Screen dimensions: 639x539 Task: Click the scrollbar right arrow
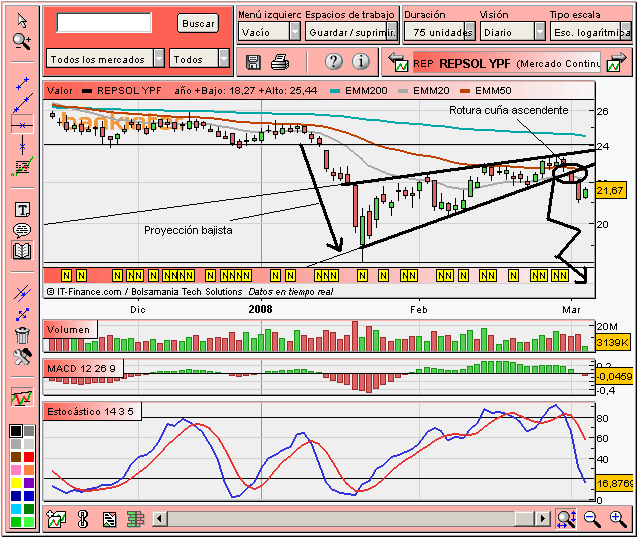tap(542, 519)
